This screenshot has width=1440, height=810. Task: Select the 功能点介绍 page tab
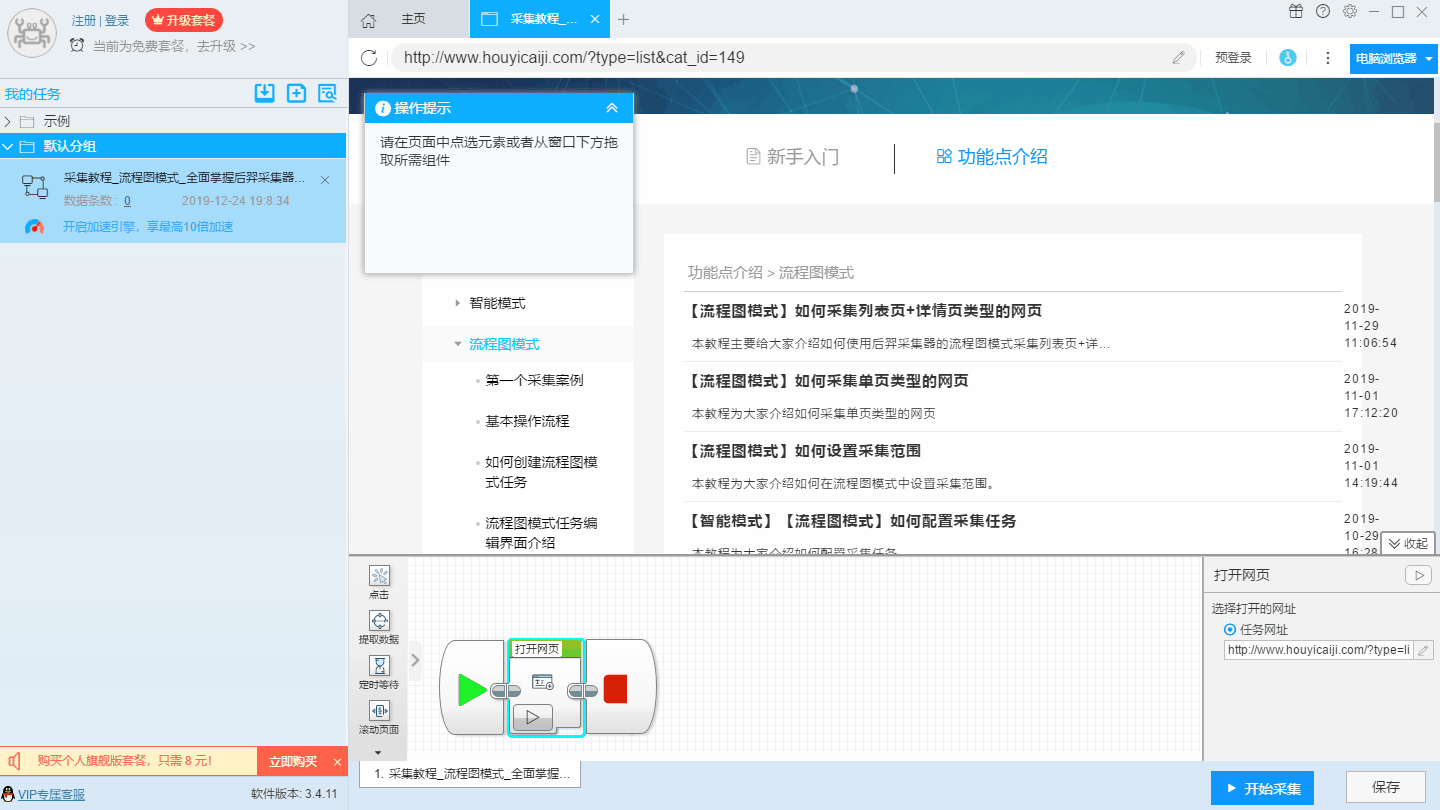pyautogui.click(x=991, y=157)
